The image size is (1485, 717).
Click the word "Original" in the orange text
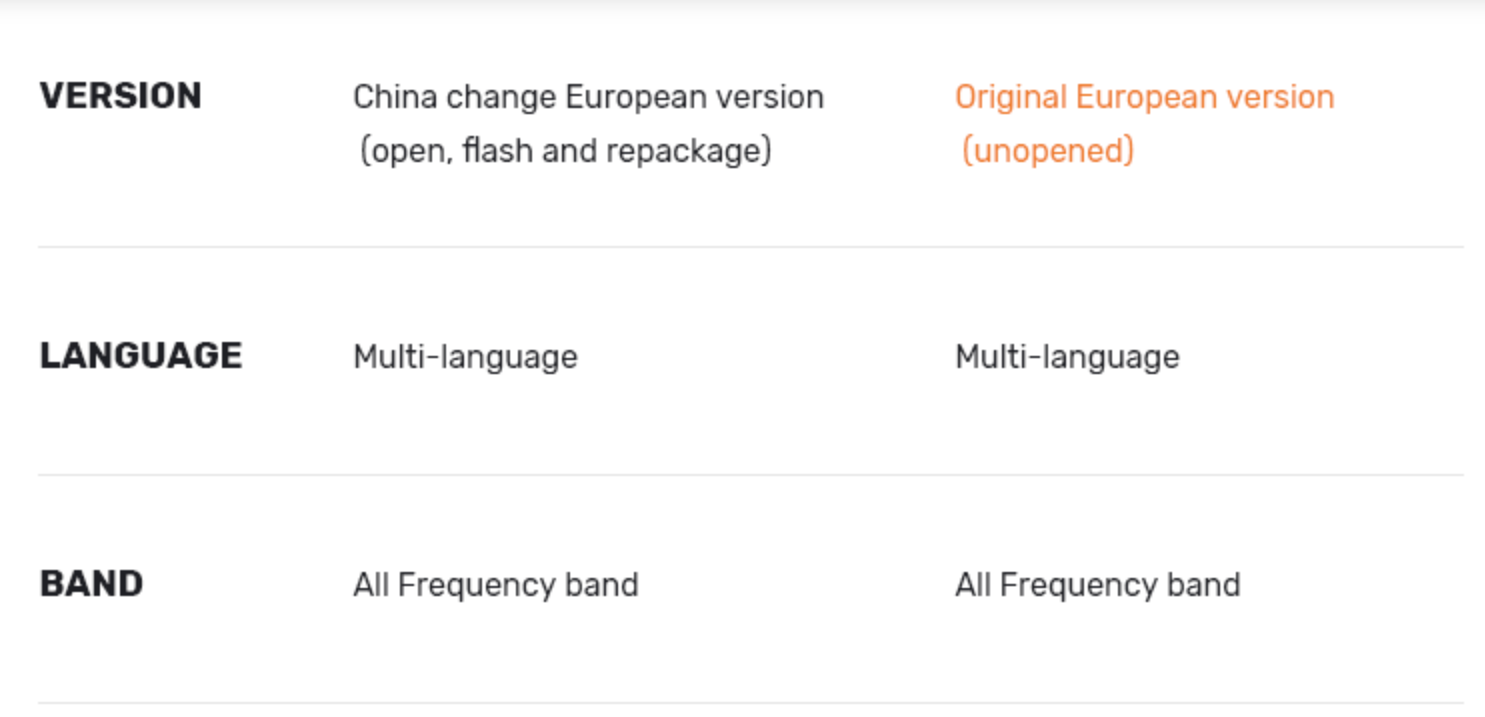1010,97
